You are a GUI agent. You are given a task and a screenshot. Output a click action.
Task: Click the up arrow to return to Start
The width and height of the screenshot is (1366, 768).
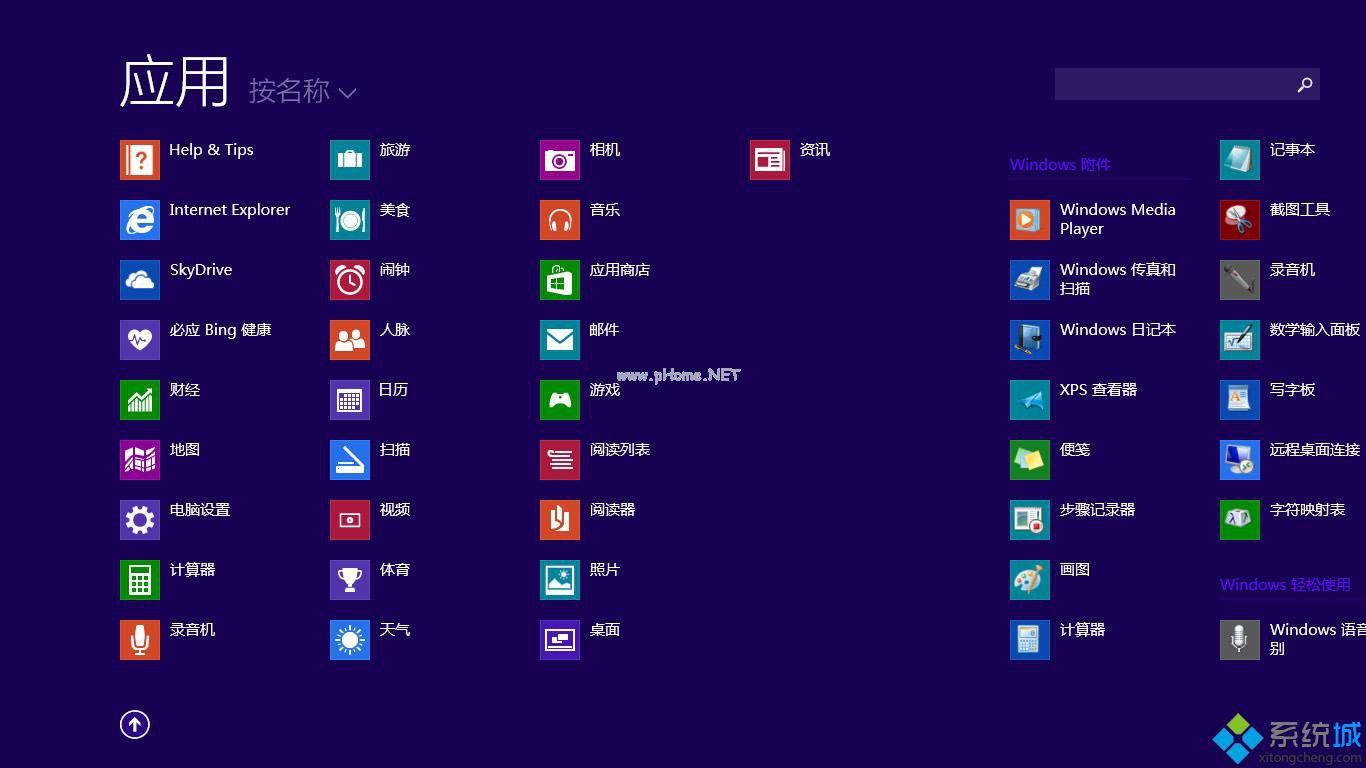(135, 725)
